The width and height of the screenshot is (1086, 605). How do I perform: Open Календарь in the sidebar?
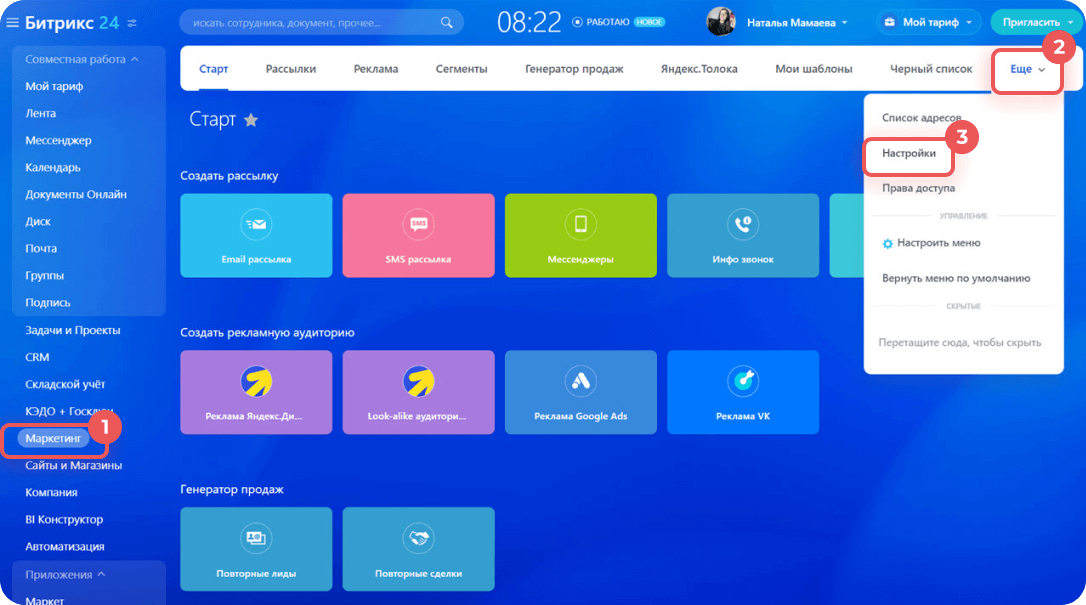[53, 168]
